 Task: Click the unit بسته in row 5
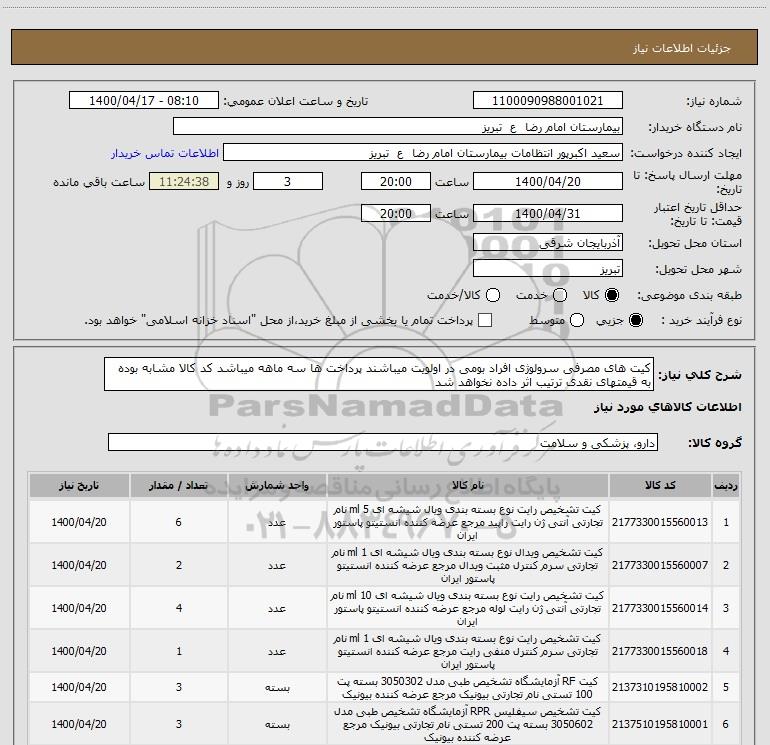pyautogui.click(x=277, y=688)
